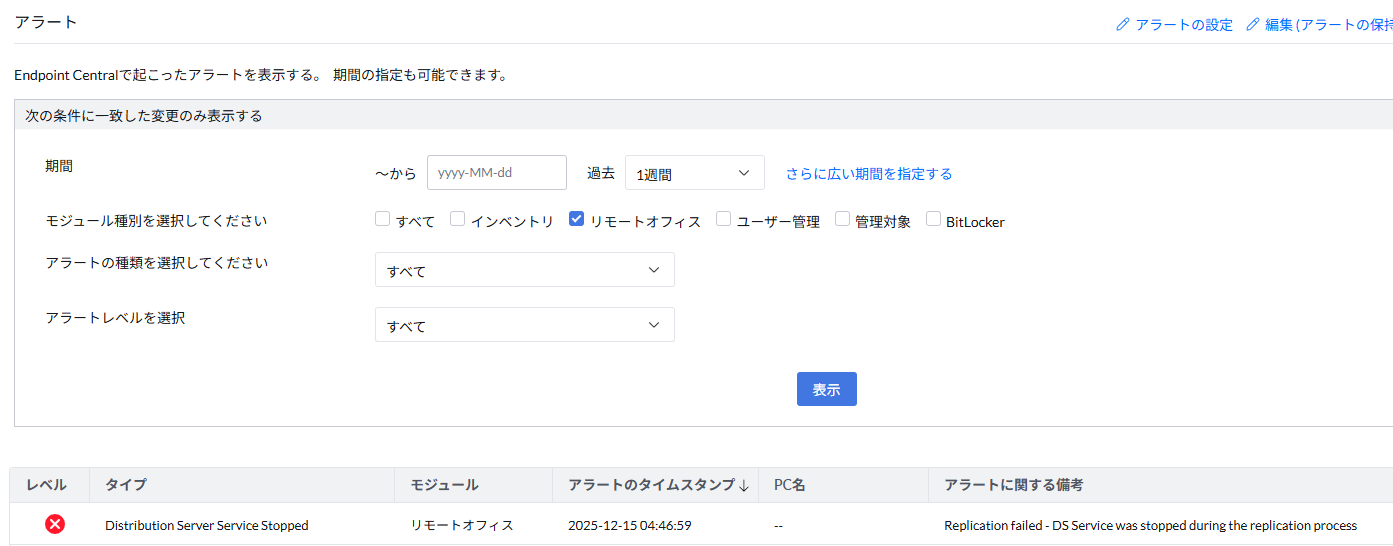
Task: Open the アラートレベル selection dropdown
Action: [524, 325]
